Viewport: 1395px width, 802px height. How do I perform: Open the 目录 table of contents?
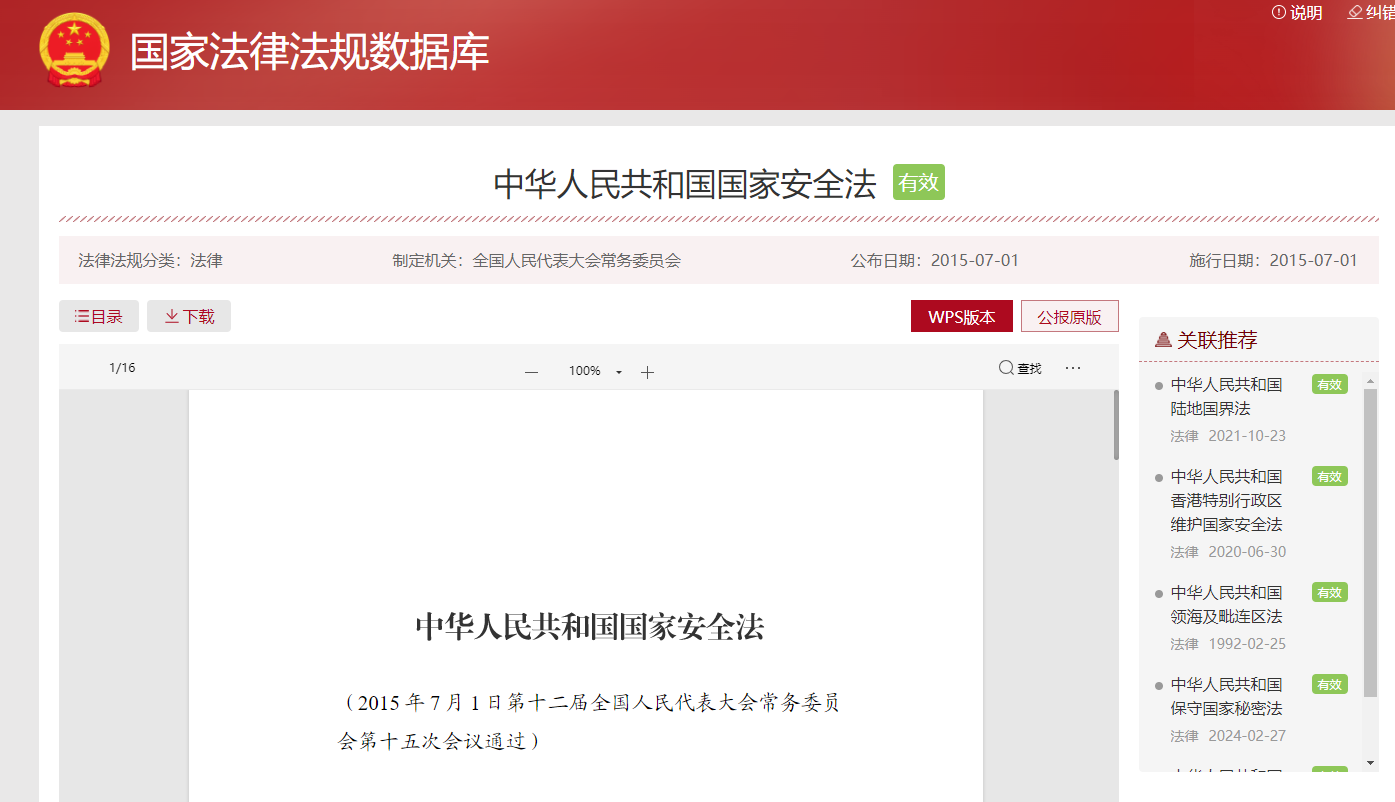tap(99, 316)
